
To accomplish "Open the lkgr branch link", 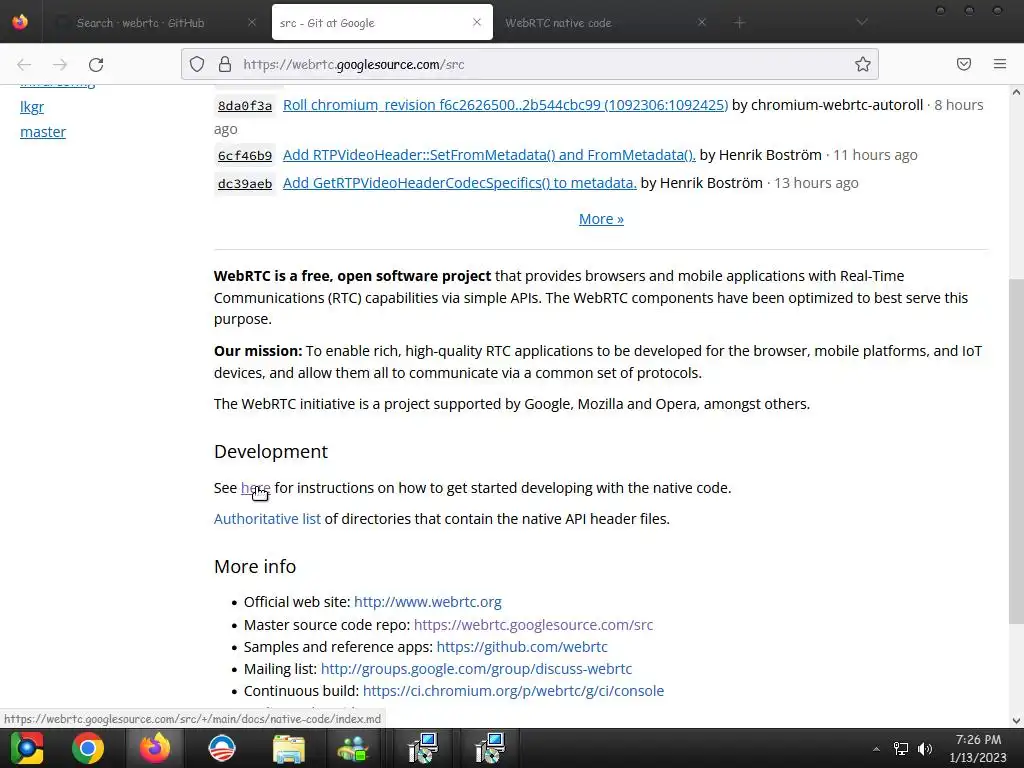I will click(32, 106).
